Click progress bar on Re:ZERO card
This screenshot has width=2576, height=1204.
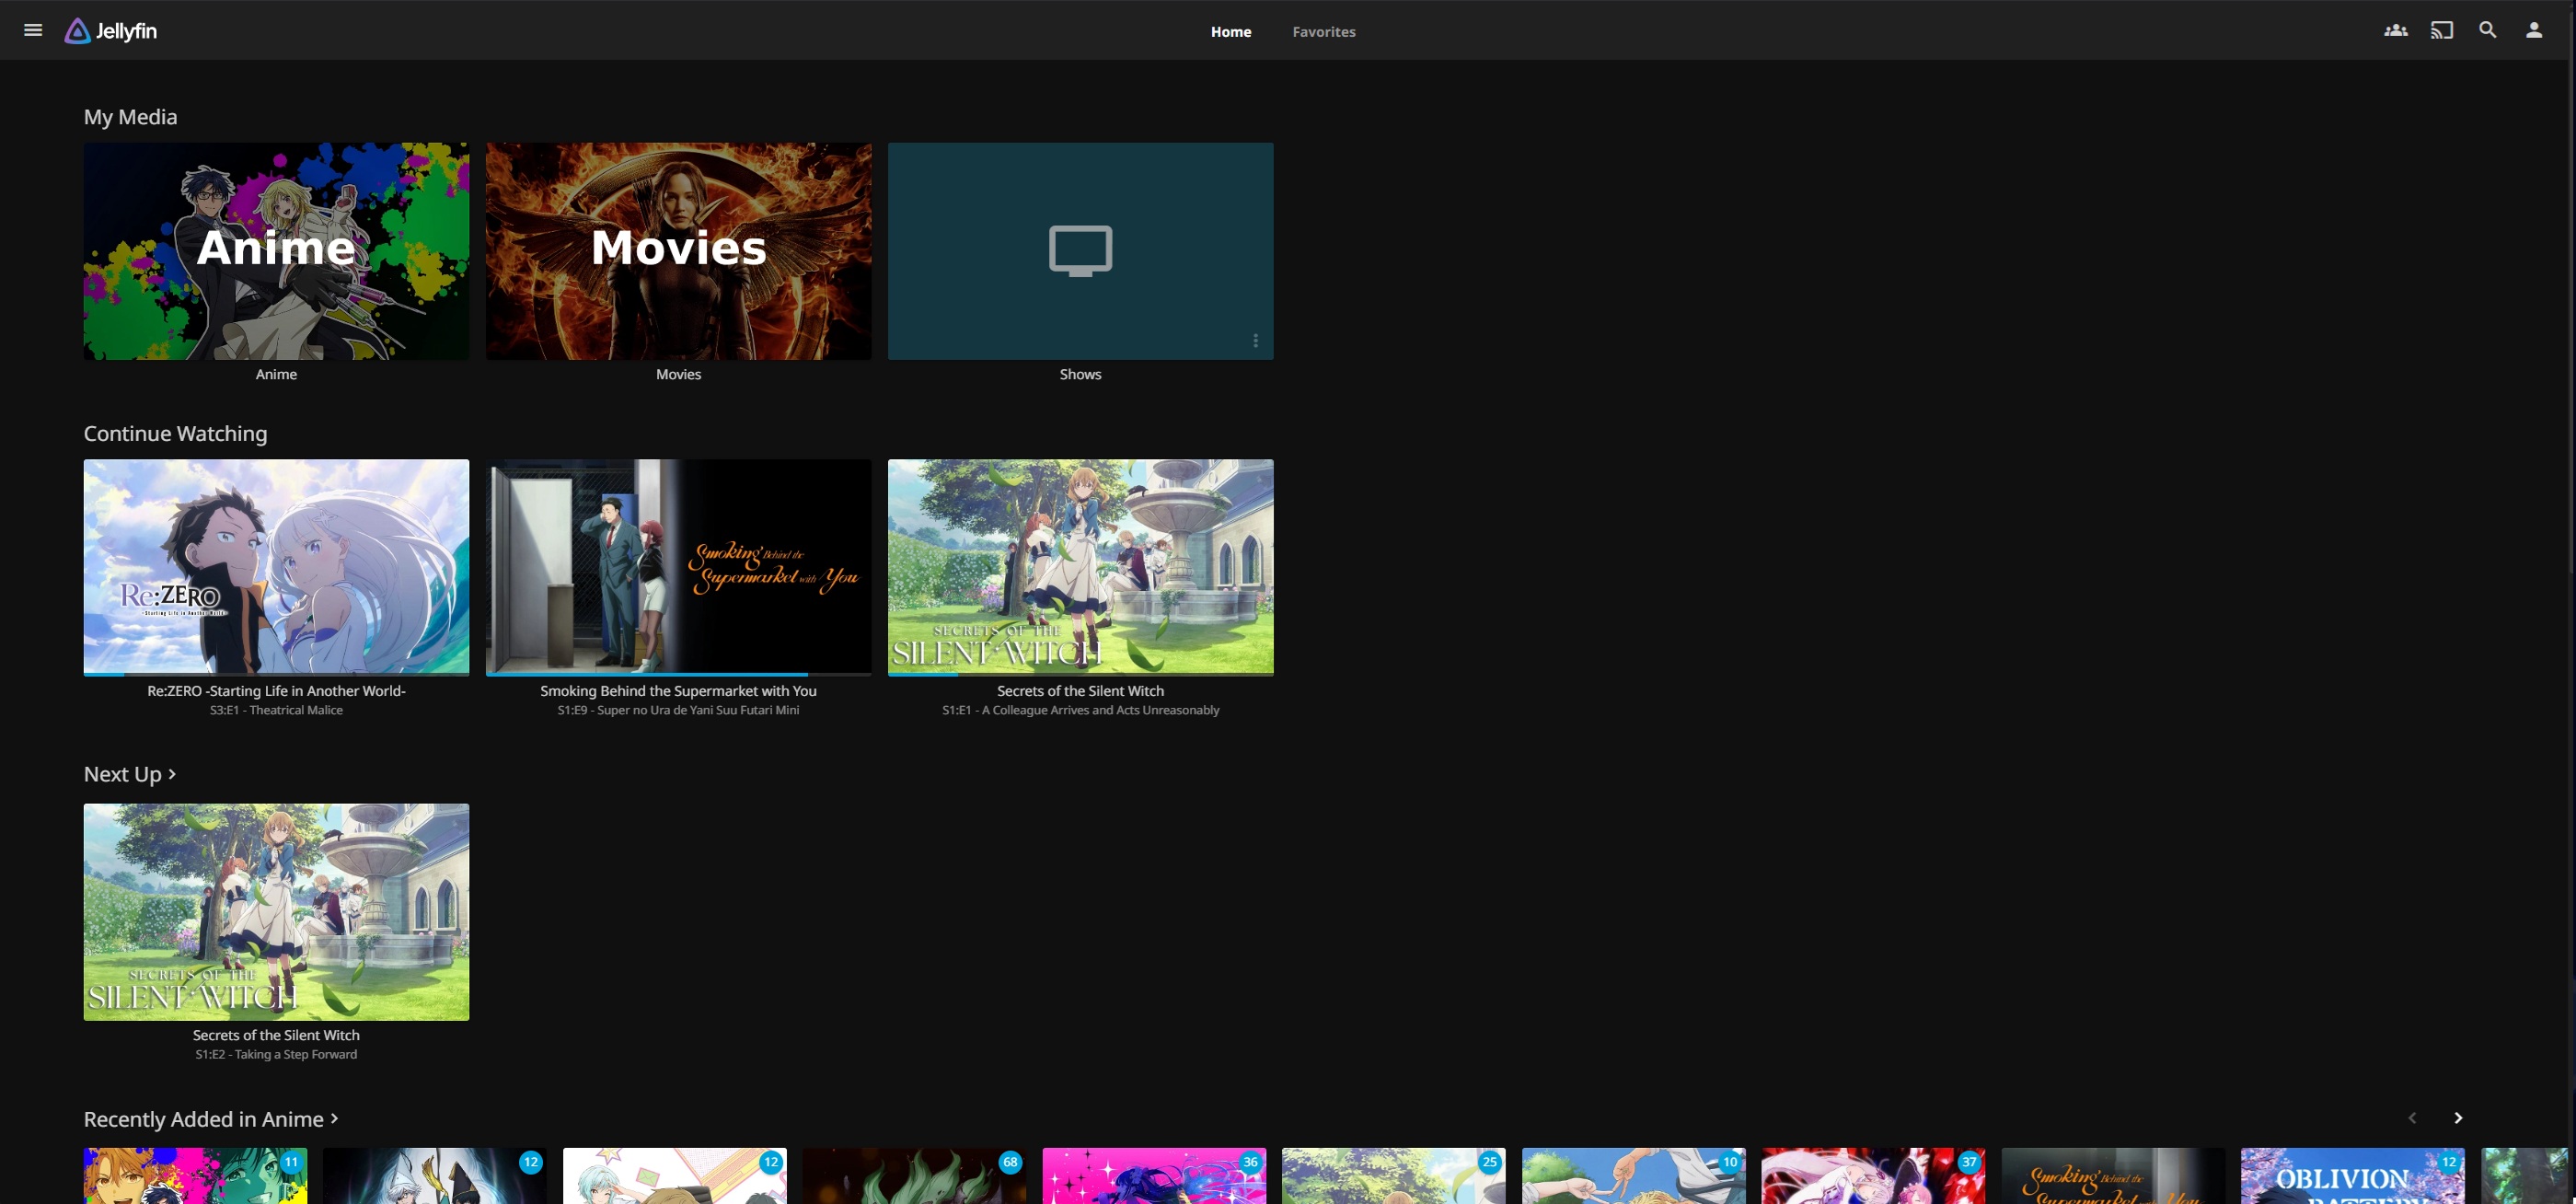coord(276,674)
